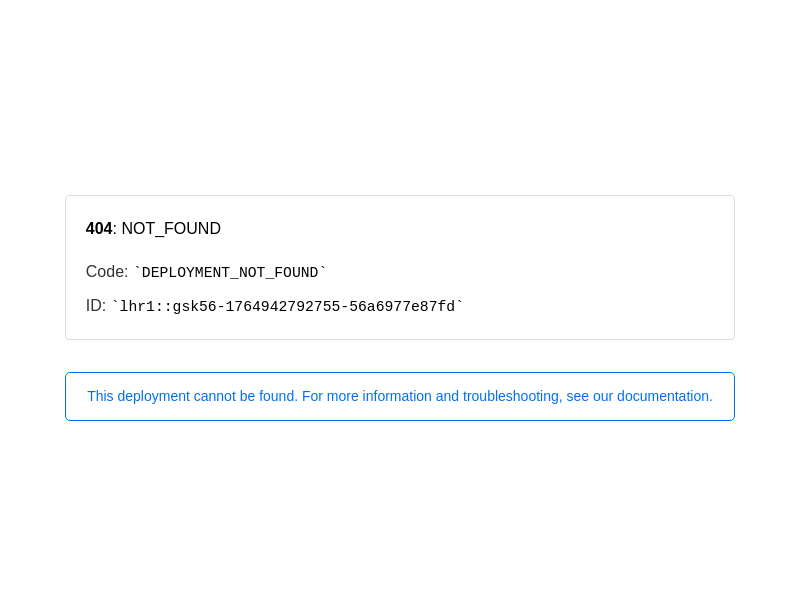The image size is (800, 600).
Task: Click the 'gsk56' segment of the ID
Action: [x=194, y=307]
